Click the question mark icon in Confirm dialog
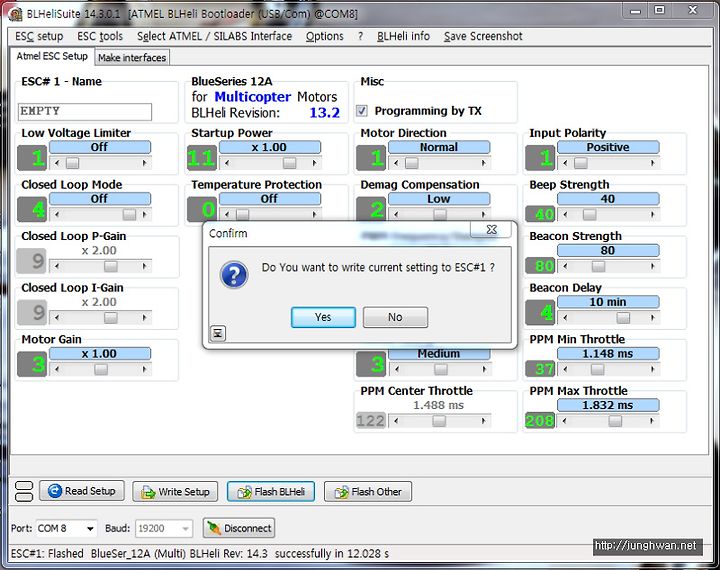 [234, 275]
